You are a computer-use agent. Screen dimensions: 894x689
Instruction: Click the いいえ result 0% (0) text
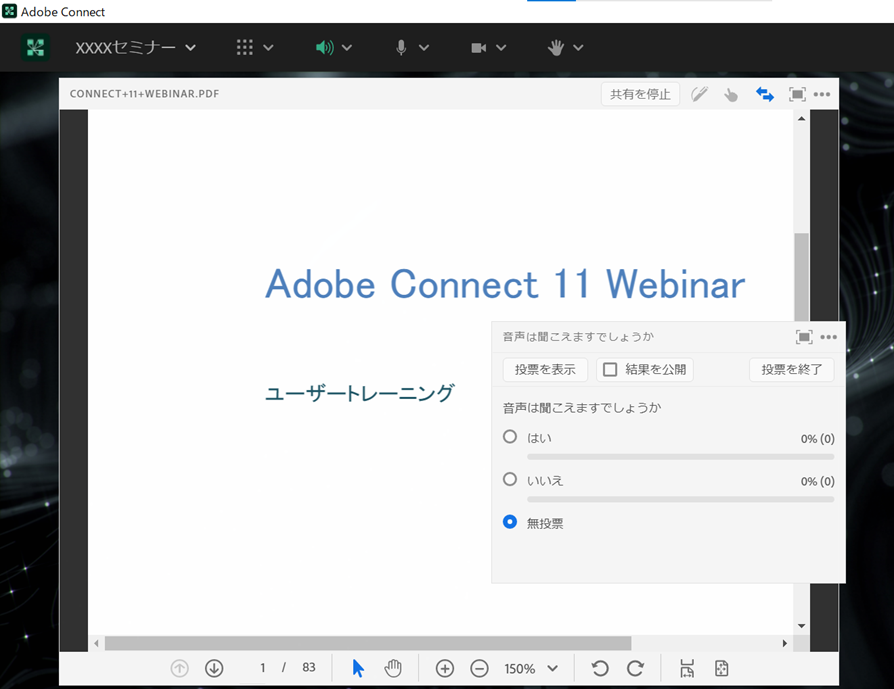coord(818,481)
